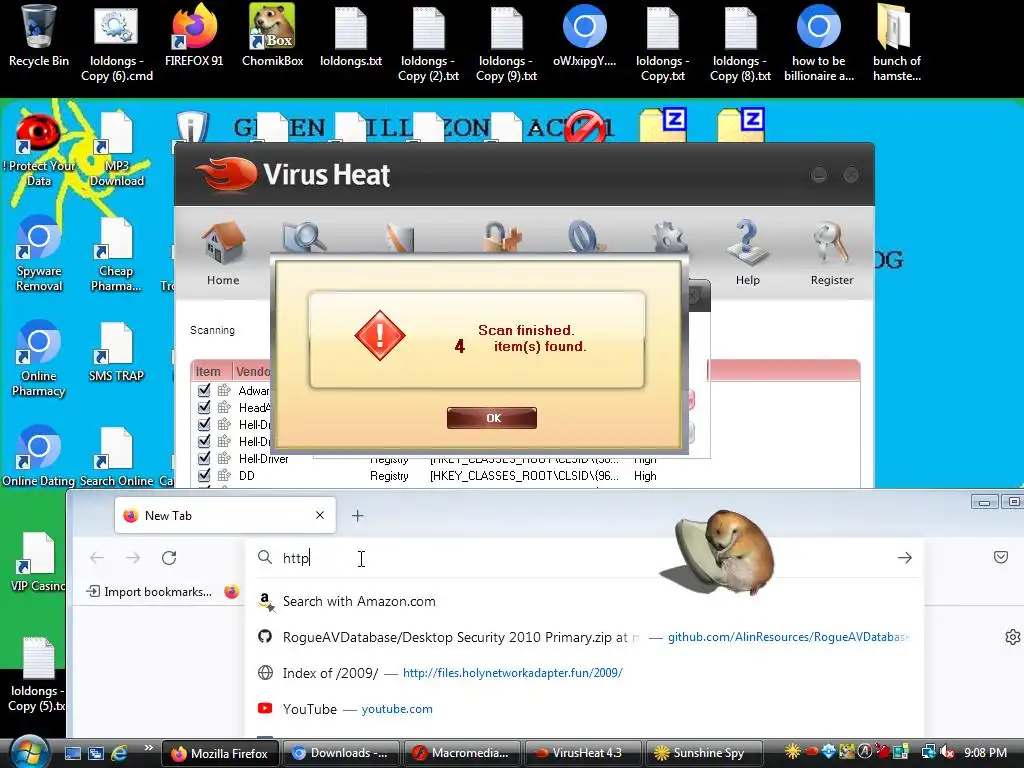Close the New Tab in Firefox
This screenshot has width=1024, height=768.
(320, 515)
